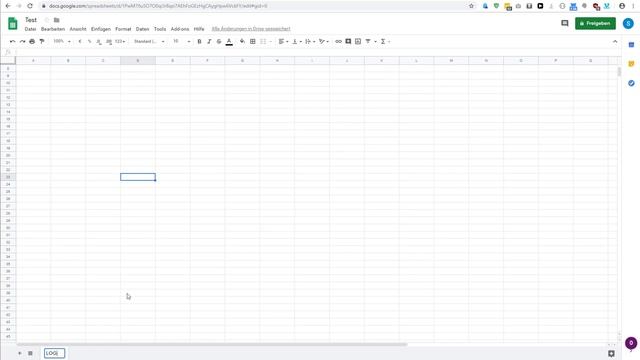
Task: Open the Datei menu
Action: [30, 29]
